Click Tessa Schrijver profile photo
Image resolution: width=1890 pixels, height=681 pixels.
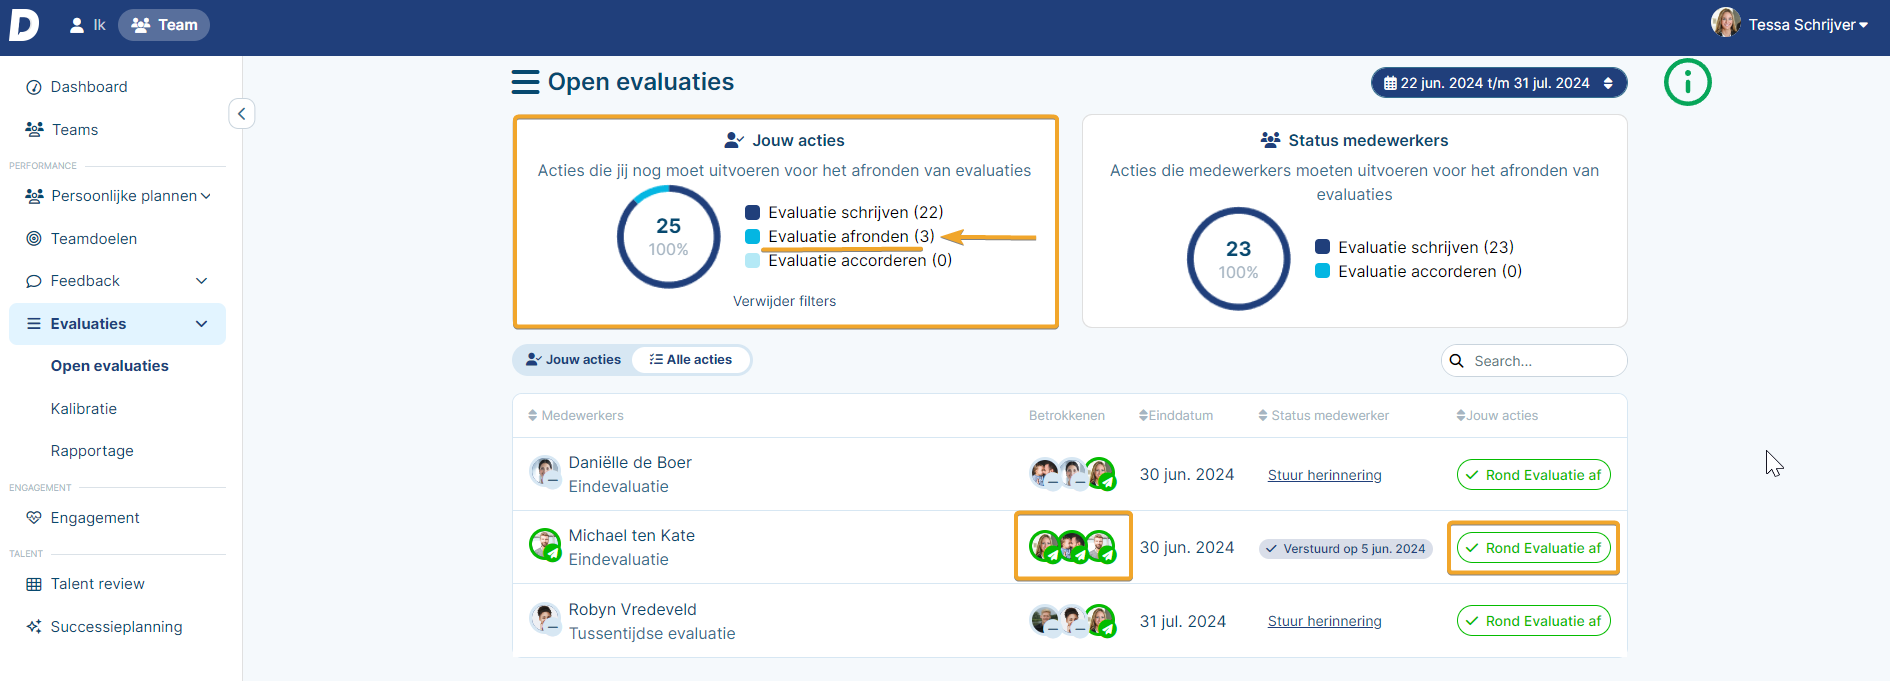coord(1725,22)
